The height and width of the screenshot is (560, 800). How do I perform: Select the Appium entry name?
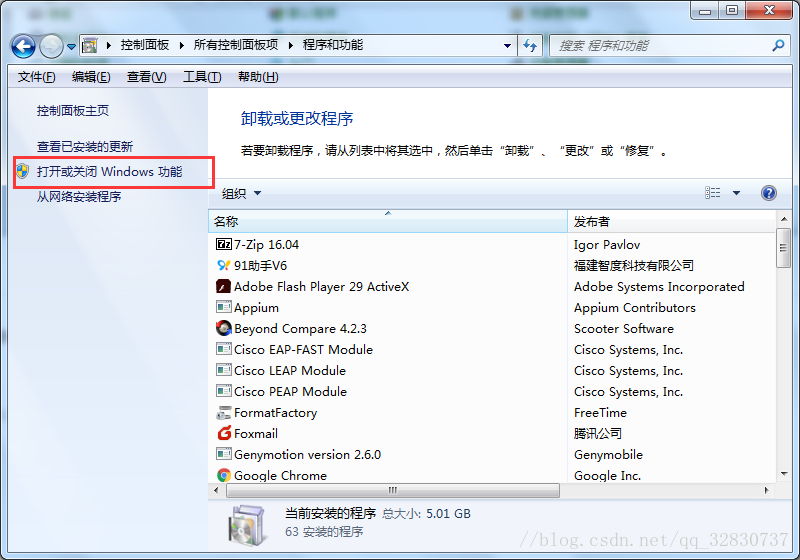(x=256, y=308)
